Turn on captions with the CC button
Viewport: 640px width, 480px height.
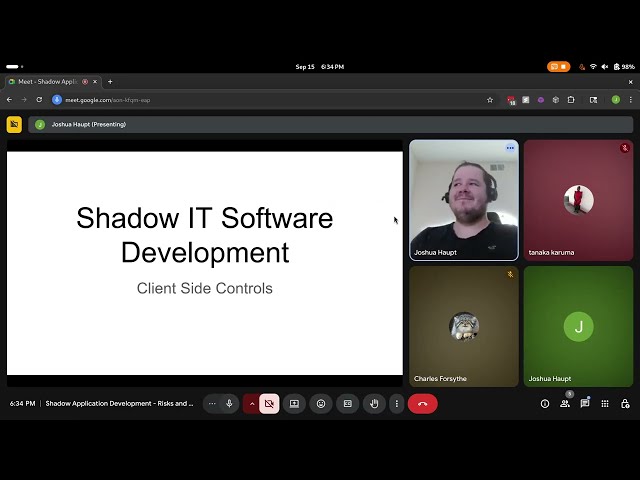point(348,404)
